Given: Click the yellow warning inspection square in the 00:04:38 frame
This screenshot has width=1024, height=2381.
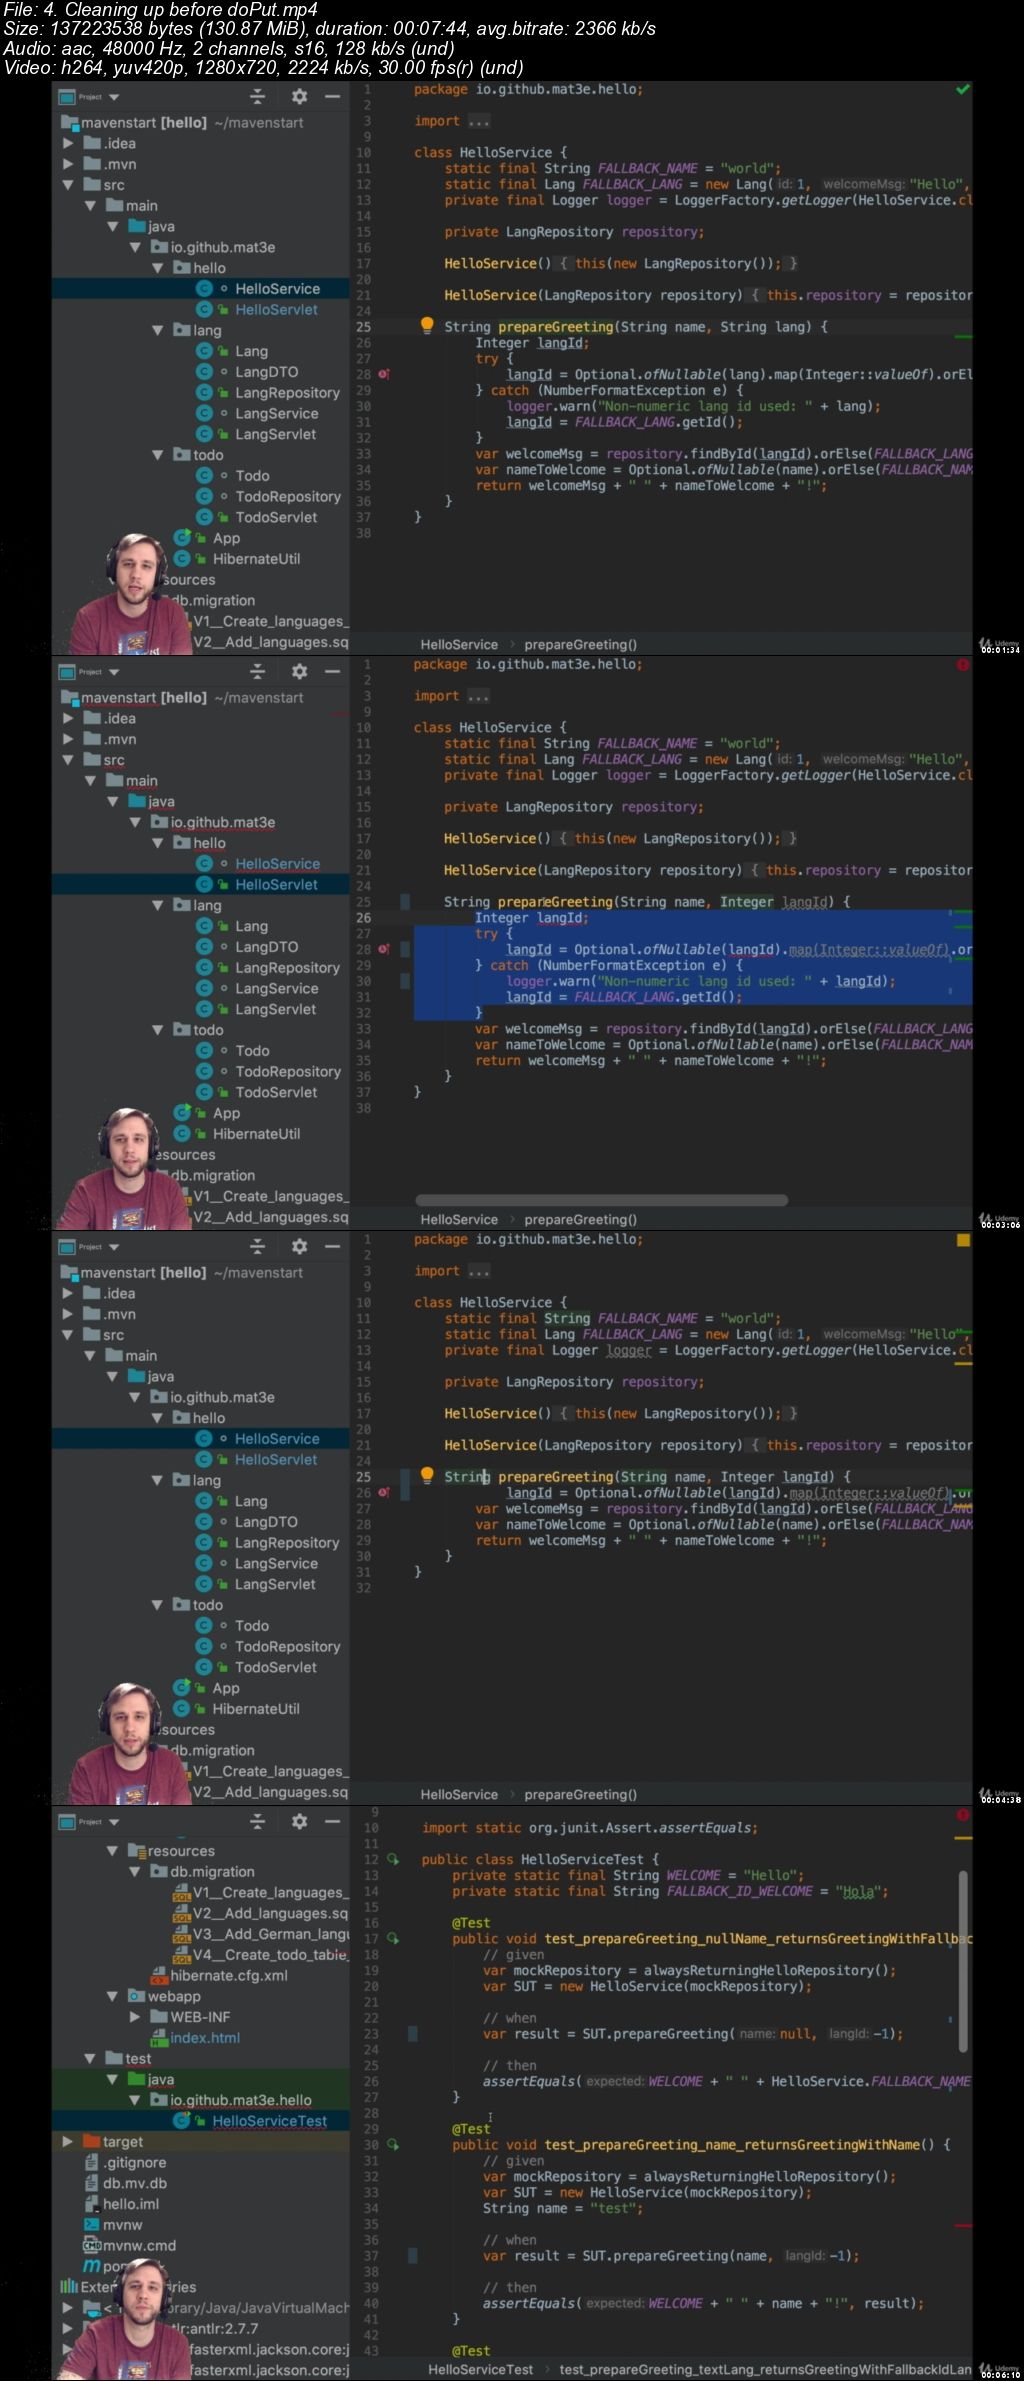Looking at the screenshot, I should click(x=963, y=1240).
